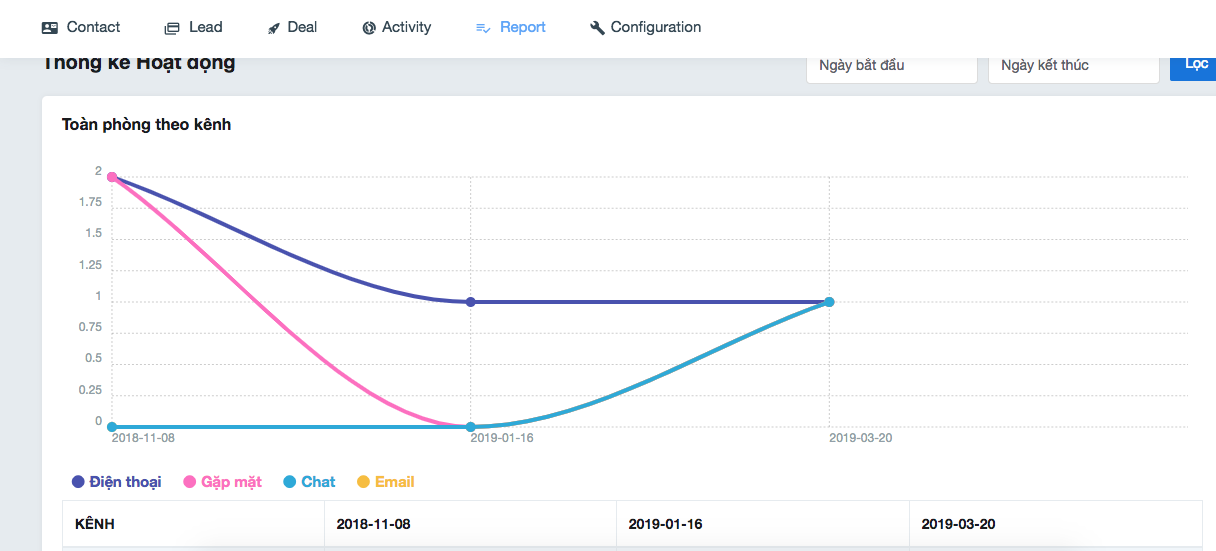Click the 2019-01-16 x-axis label
The width and height of the screenshot is (1216, 551).
click(x=502, y=438)
